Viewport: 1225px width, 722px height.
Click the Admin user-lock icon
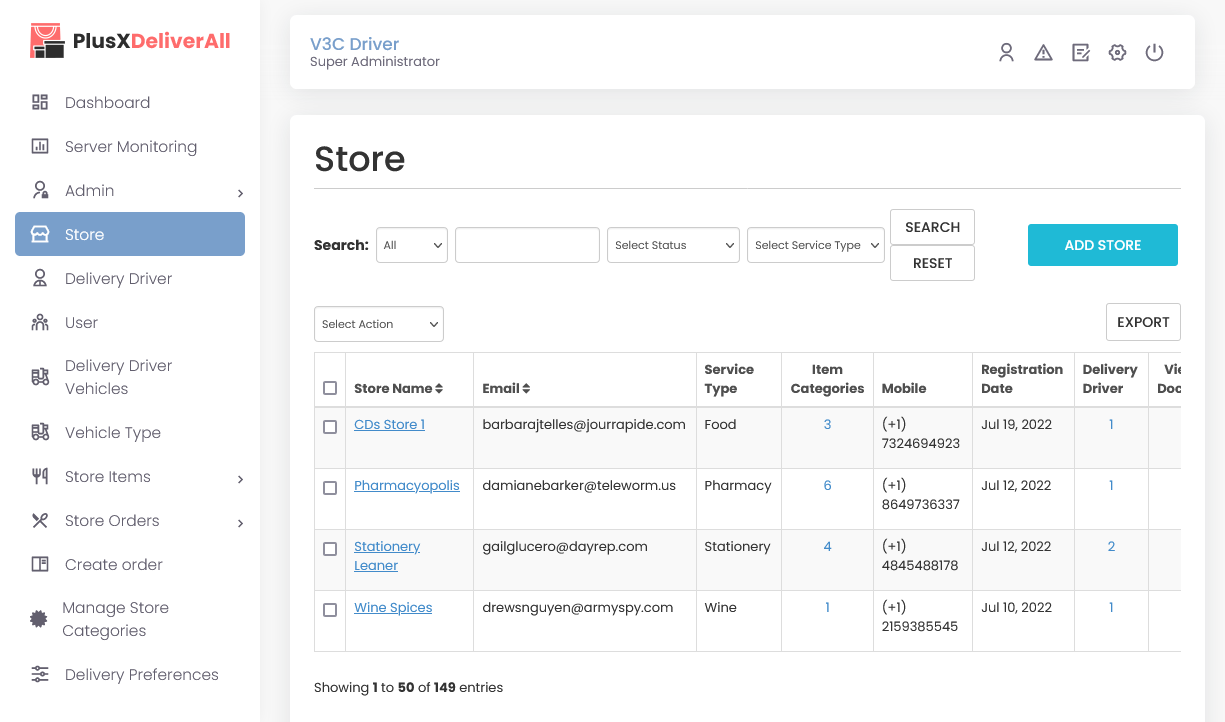pyautogui.click(x=40, y=190)
